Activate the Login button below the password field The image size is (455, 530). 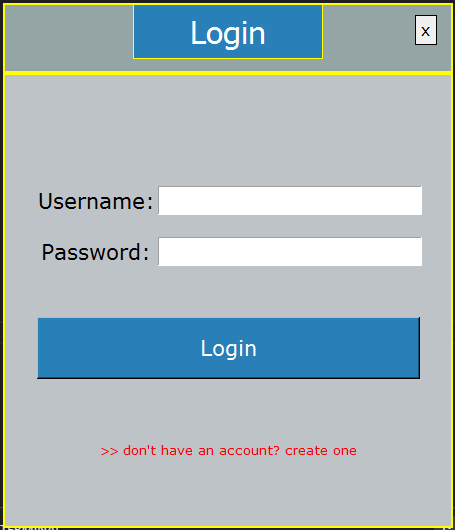click(x=229, y=348)
